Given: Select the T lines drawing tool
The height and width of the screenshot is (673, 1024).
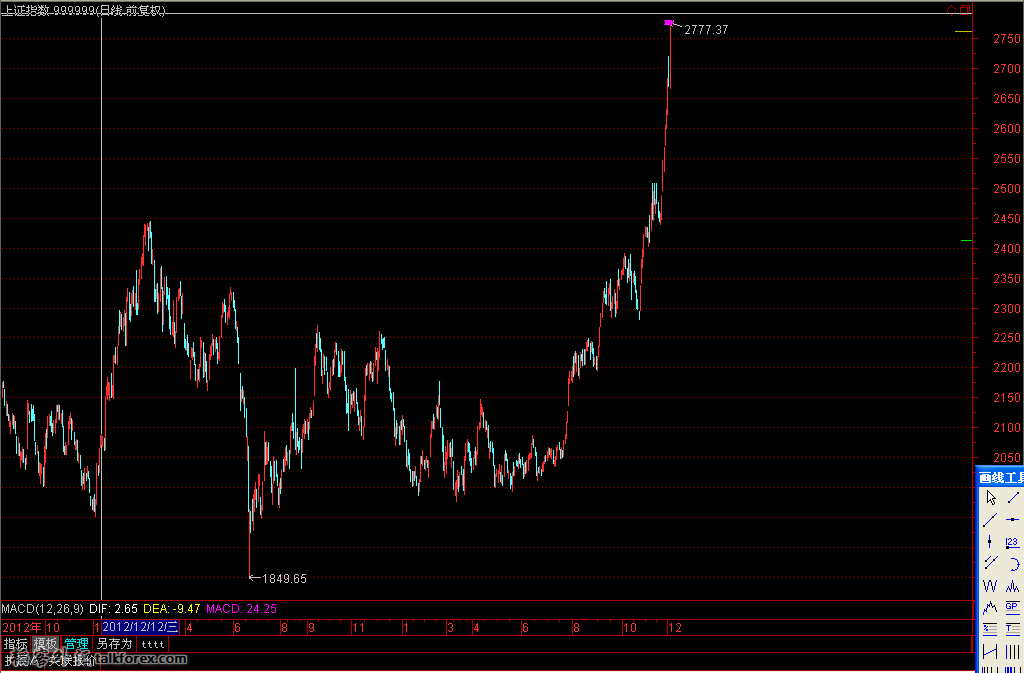Looking at the screenshot, I should pyautogui.click(x=1013, y=629).
